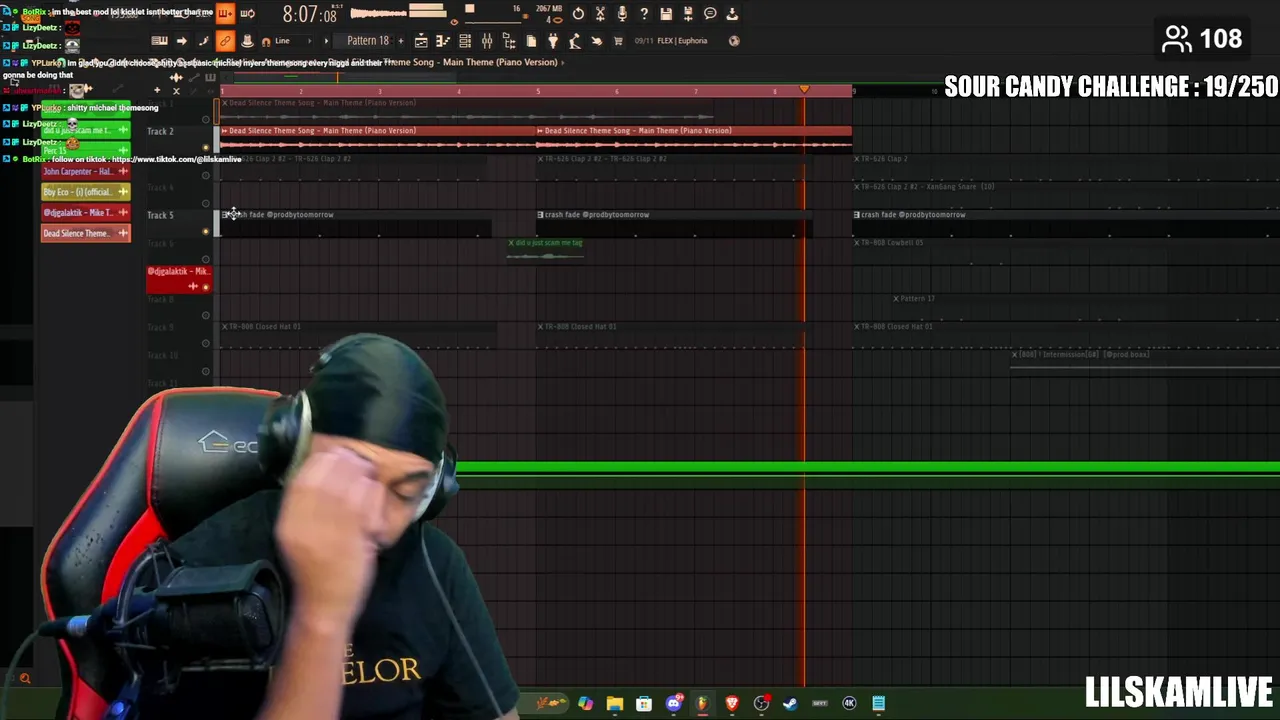Open the Pattern 18 selector
The image size is (1280, 720).
point(367,41)
